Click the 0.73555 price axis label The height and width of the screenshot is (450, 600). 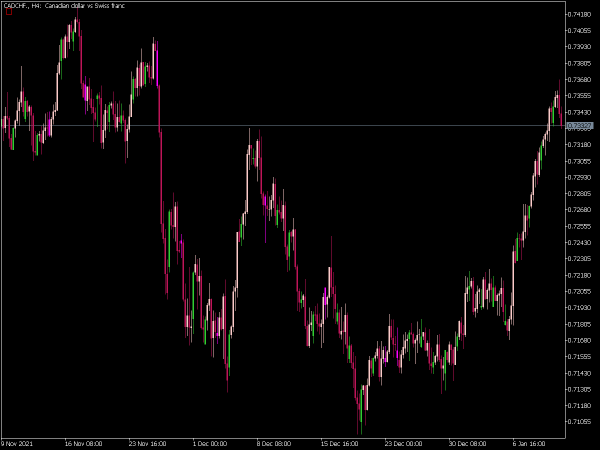579,96
